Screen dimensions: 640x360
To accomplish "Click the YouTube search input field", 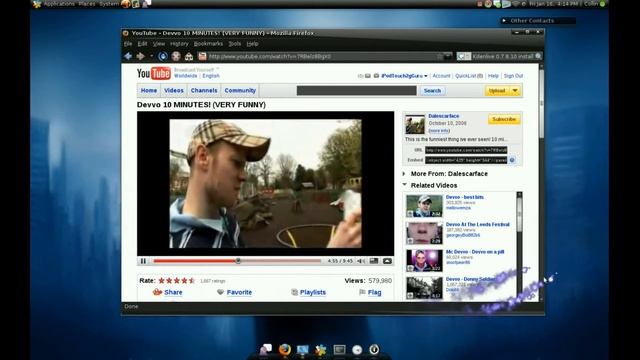I will click(356, 91).
